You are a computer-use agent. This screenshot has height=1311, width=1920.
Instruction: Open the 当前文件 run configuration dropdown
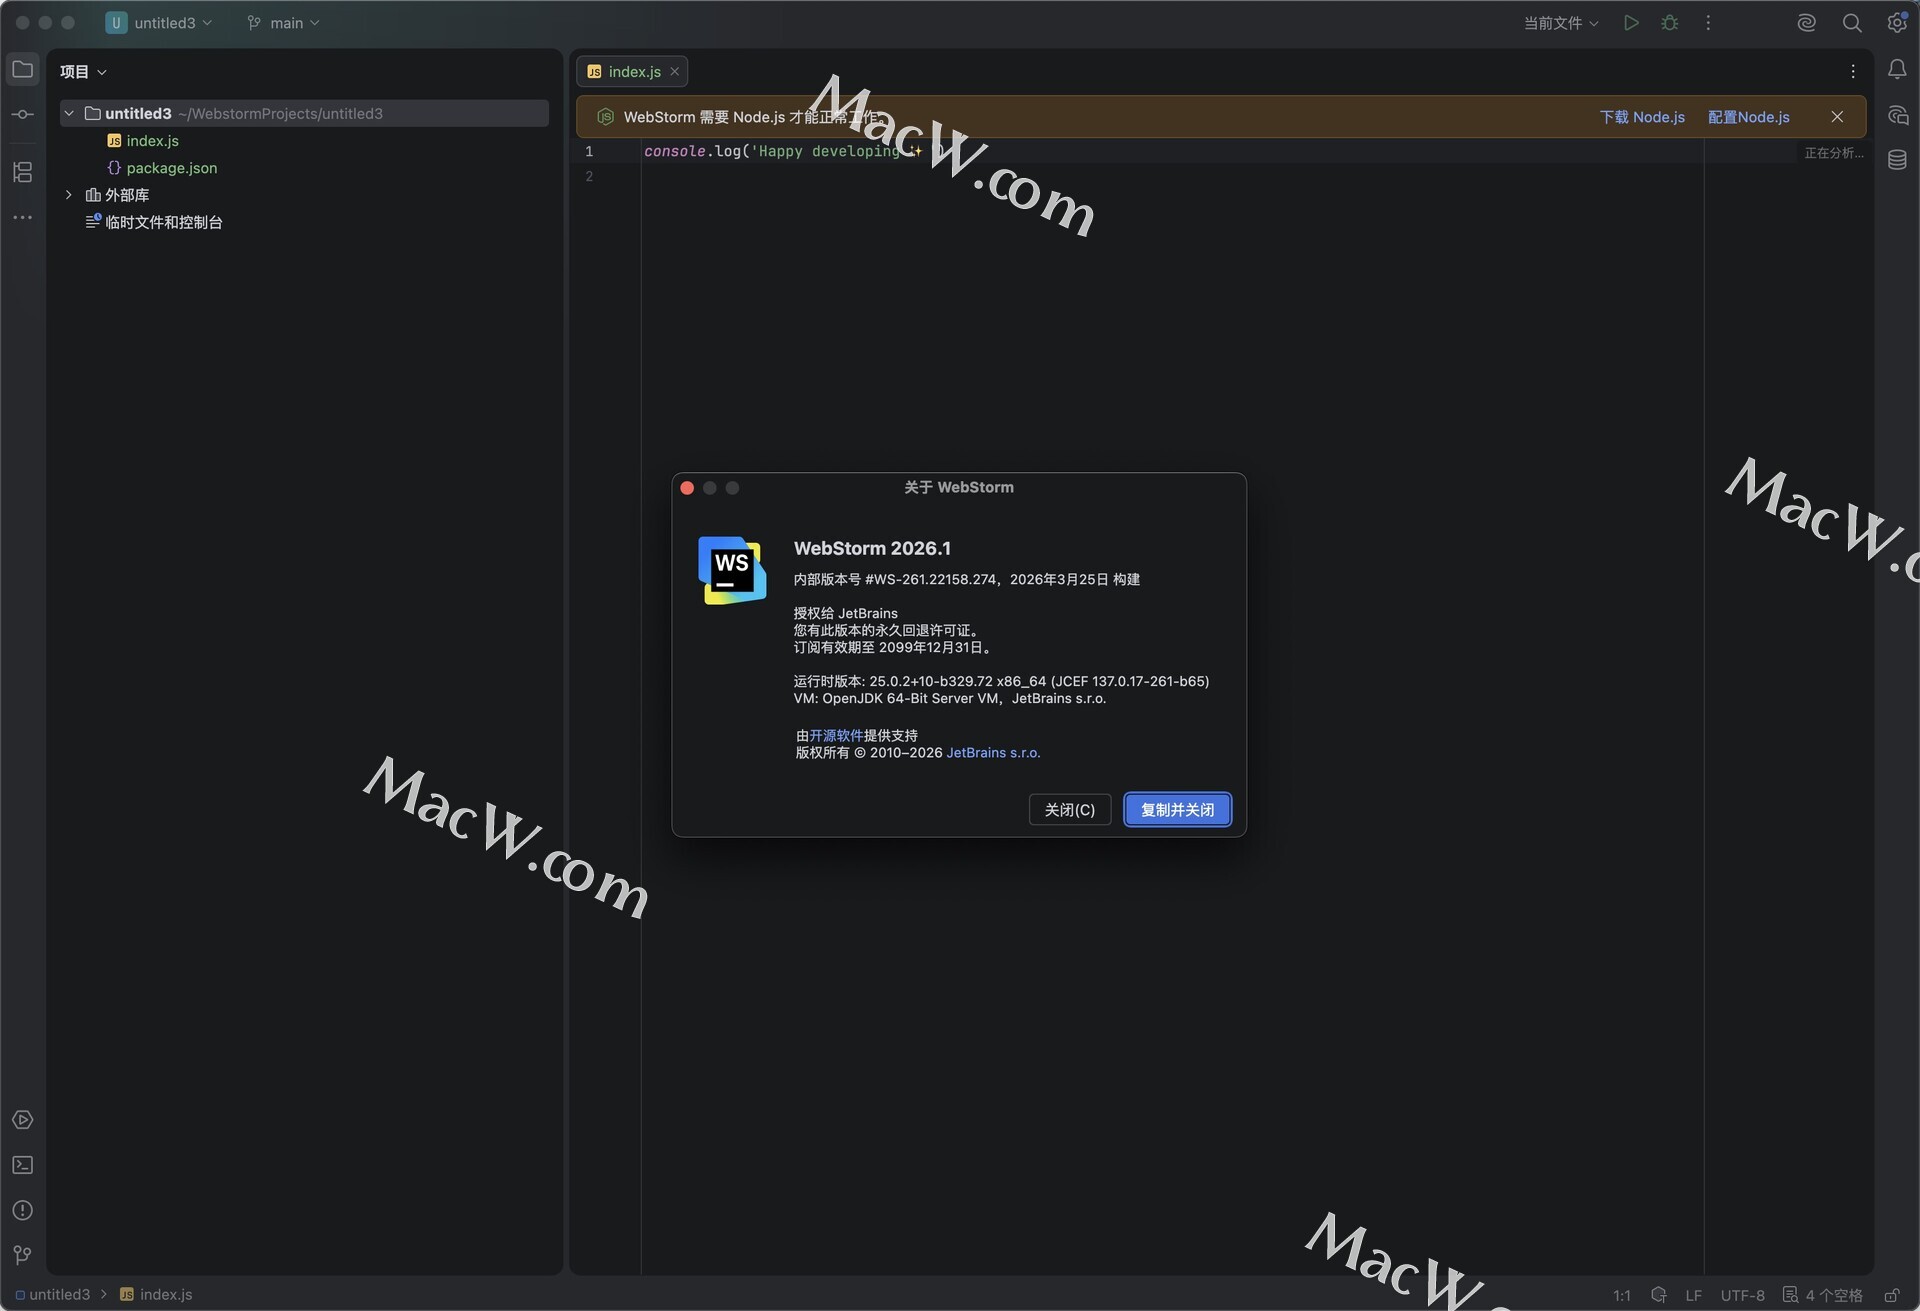pyautogui.click(x=1560, y=23)
